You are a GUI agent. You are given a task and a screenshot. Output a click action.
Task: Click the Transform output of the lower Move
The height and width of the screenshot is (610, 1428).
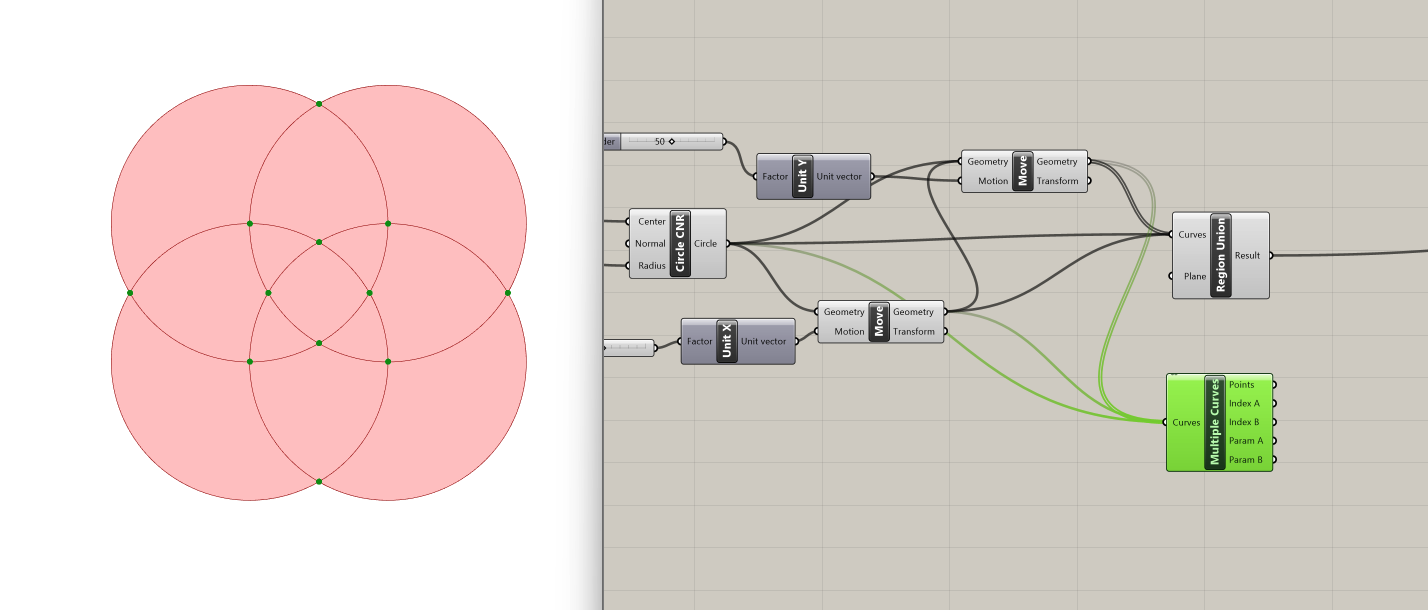[914, 331]
